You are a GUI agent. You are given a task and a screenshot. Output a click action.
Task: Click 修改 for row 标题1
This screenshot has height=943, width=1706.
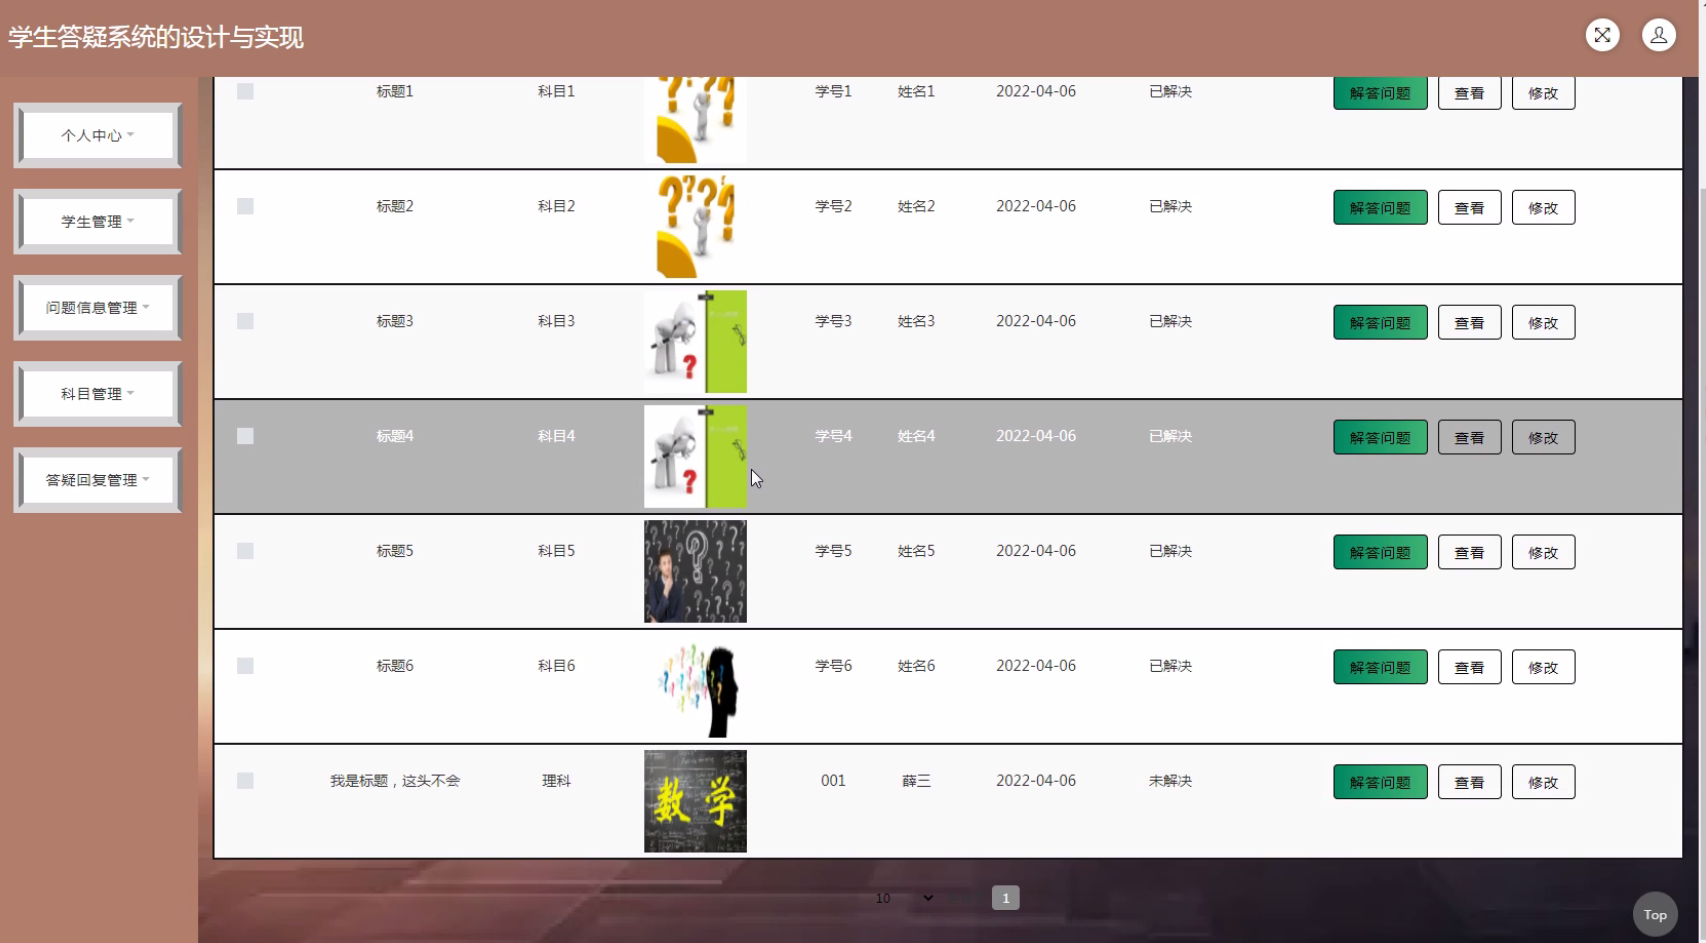(1543, 93)
